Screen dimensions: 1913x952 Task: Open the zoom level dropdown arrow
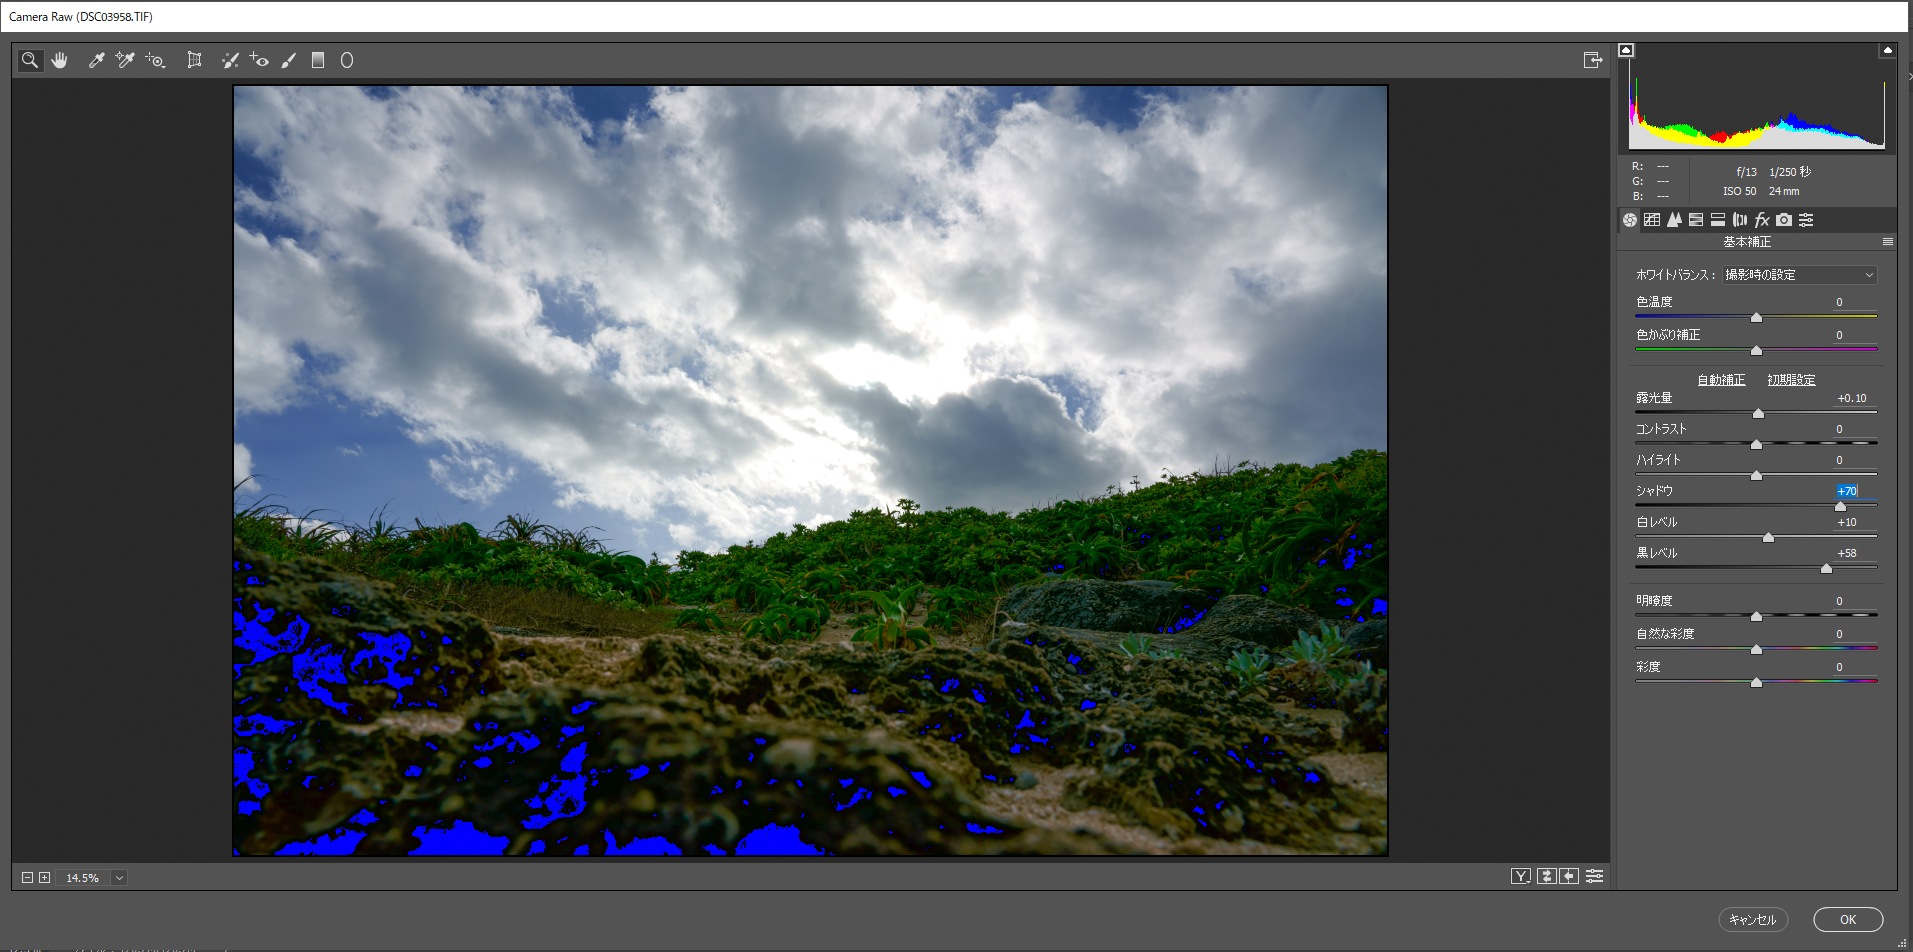coord(119,878)
